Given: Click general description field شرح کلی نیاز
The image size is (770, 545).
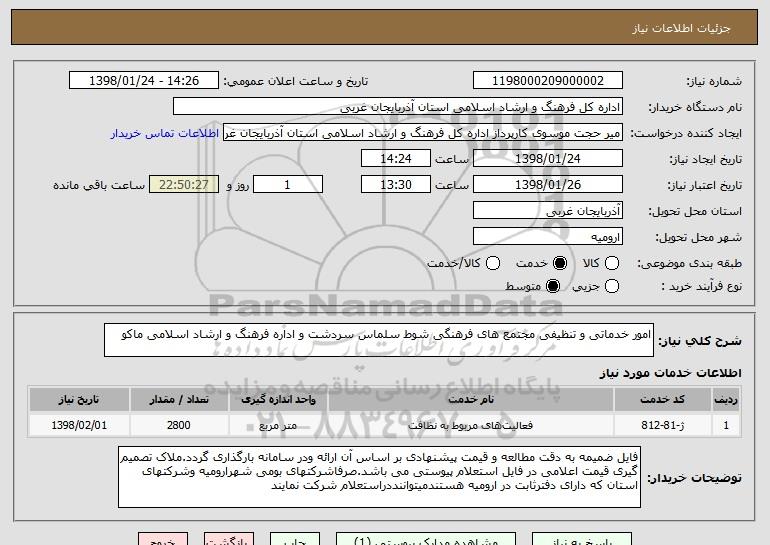Looking at the screenshot, I should (x=379, y=340).
